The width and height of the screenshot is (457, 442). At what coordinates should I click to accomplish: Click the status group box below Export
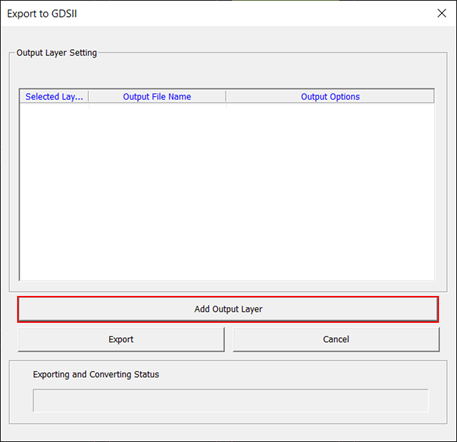[x=228, y=392]
